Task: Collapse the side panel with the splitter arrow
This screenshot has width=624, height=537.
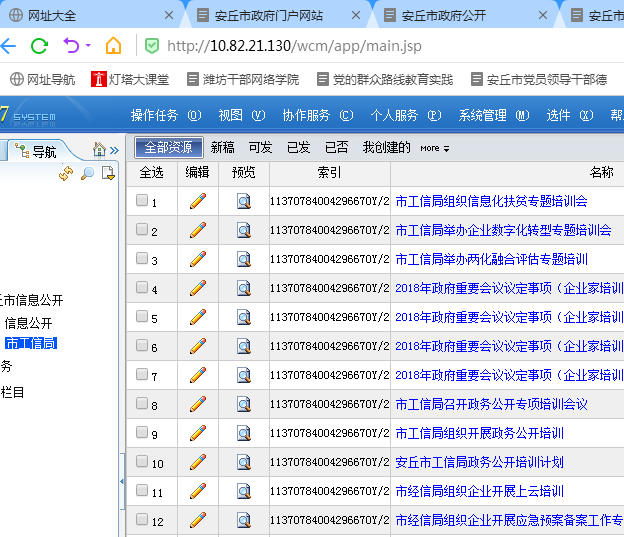Action: [121, 481]
